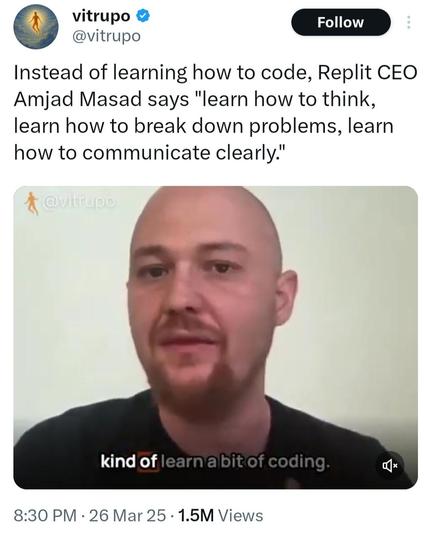Click the blue verified badge
The image size is (429, 536).
[x=143, y=16]
